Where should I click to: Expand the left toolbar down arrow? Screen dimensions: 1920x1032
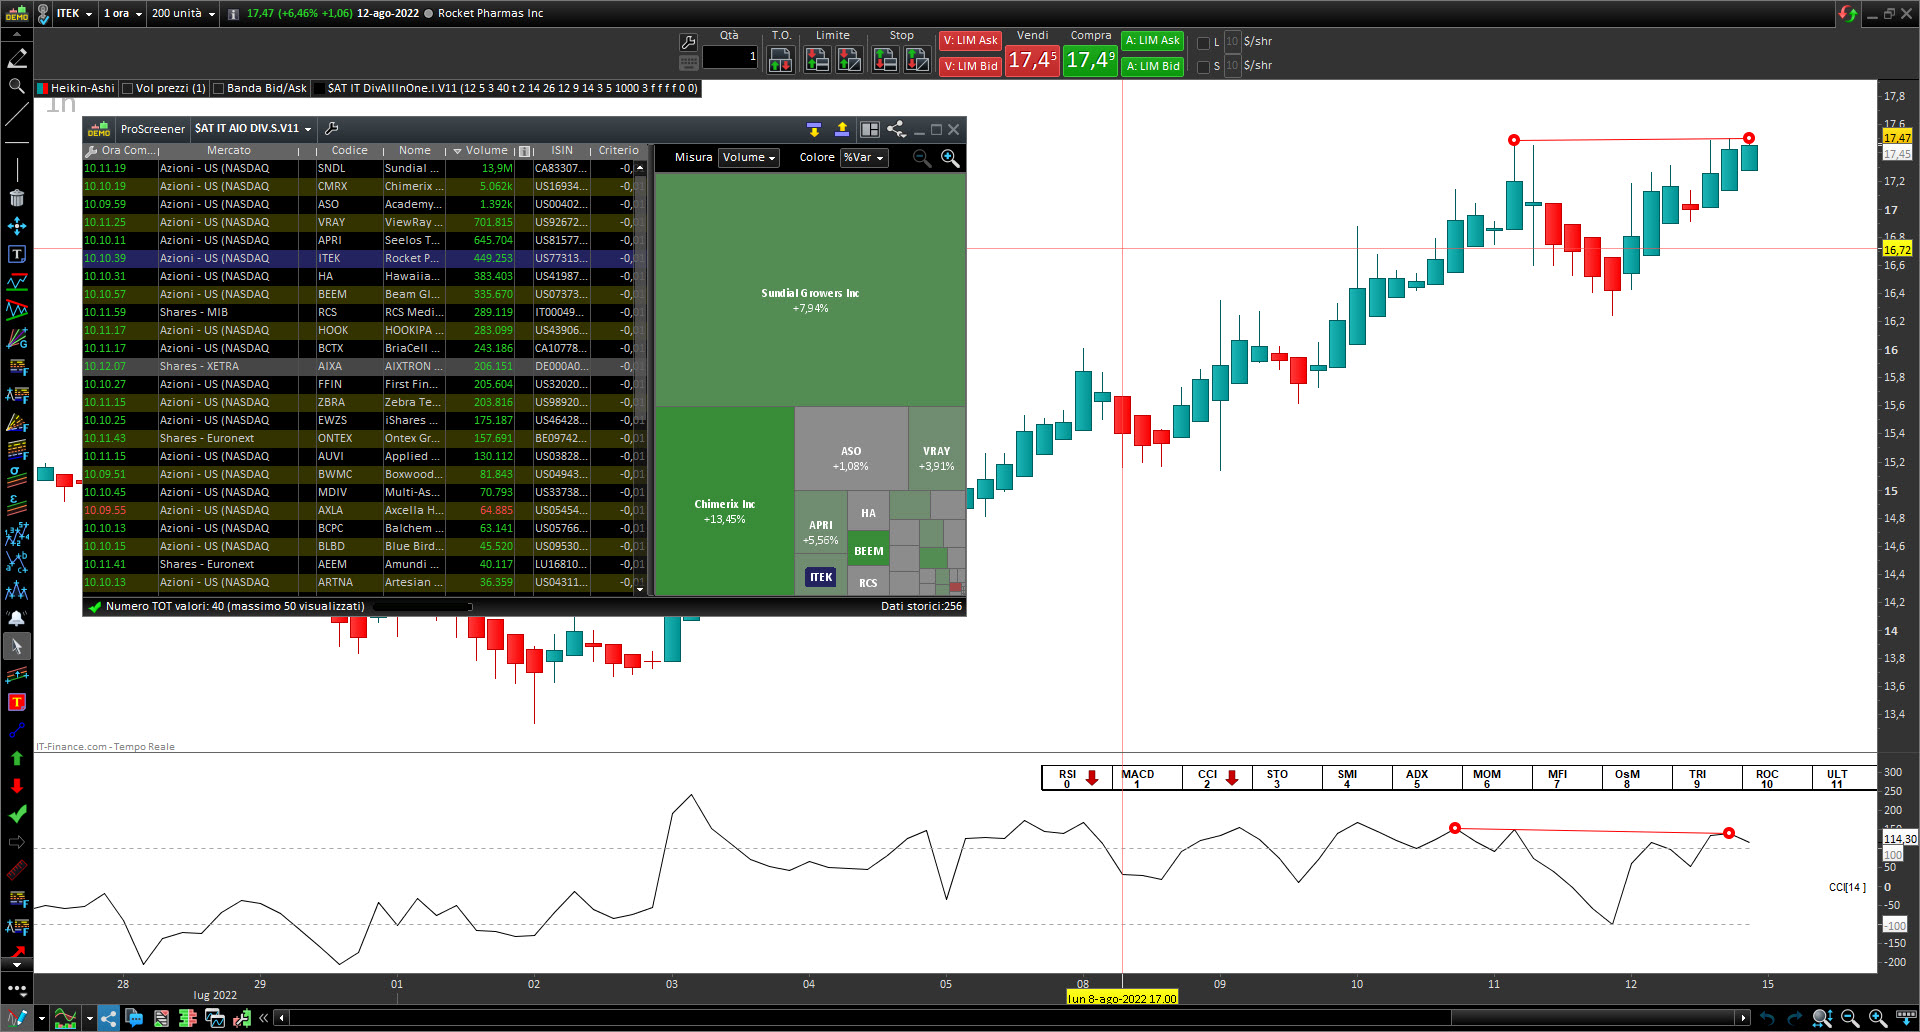(17, 965)
